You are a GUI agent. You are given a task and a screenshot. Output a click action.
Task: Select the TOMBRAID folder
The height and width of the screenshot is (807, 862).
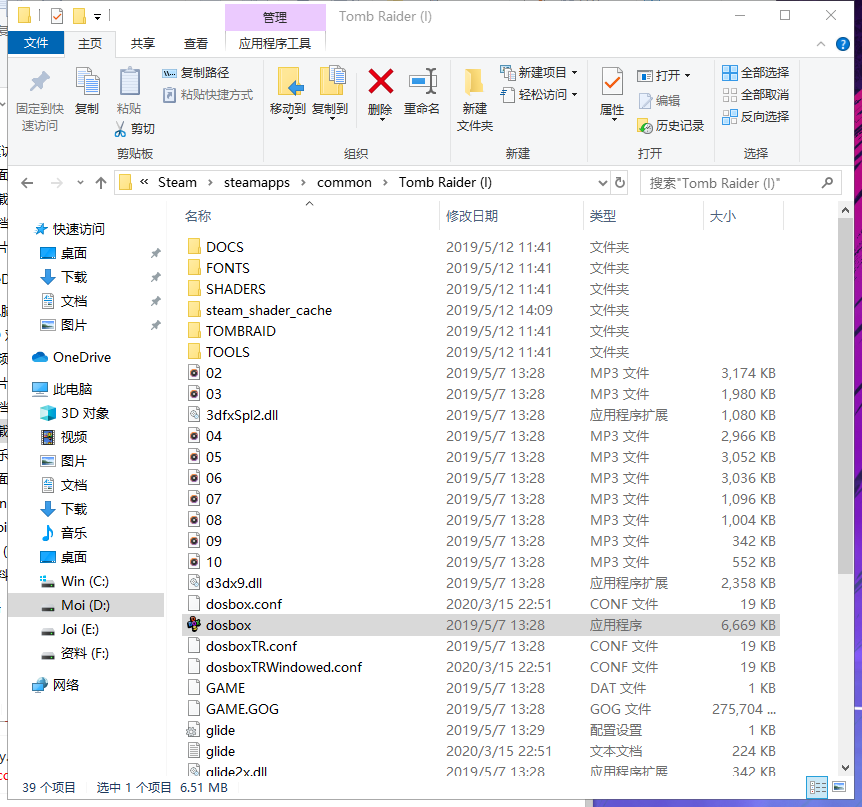point(241,331)
